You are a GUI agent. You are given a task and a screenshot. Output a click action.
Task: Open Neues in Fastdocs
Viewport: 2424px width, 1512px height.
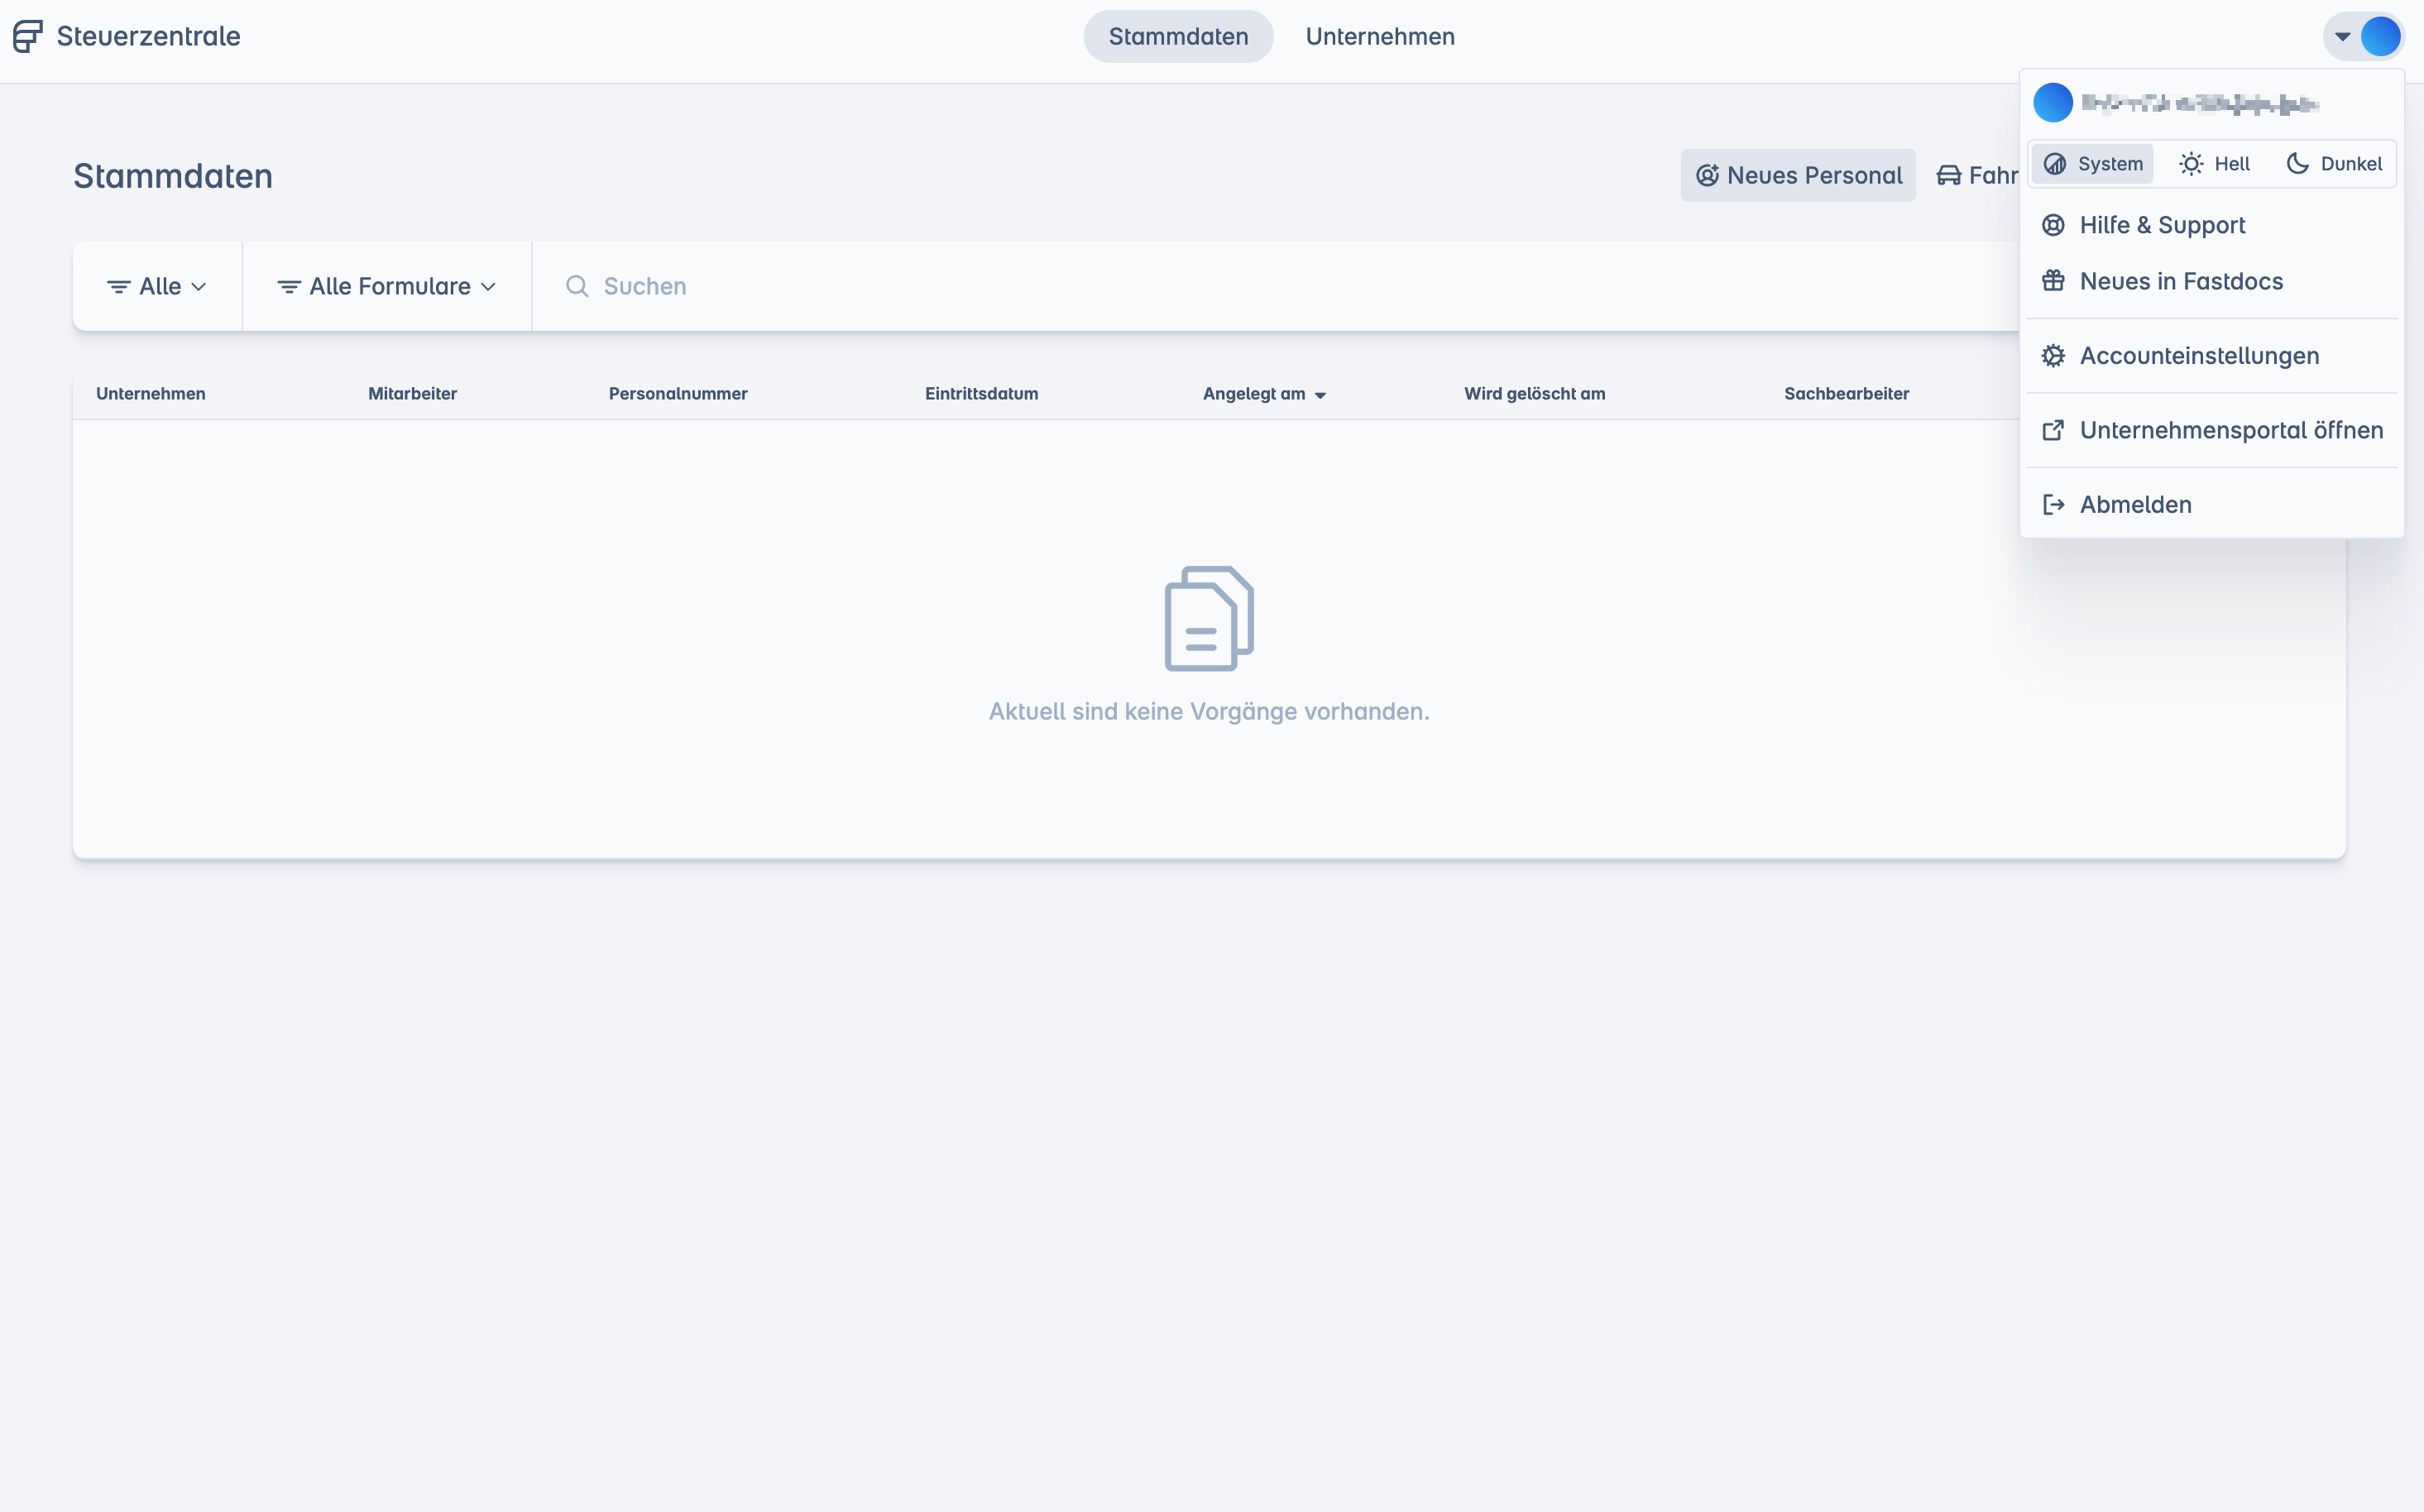2211,281
